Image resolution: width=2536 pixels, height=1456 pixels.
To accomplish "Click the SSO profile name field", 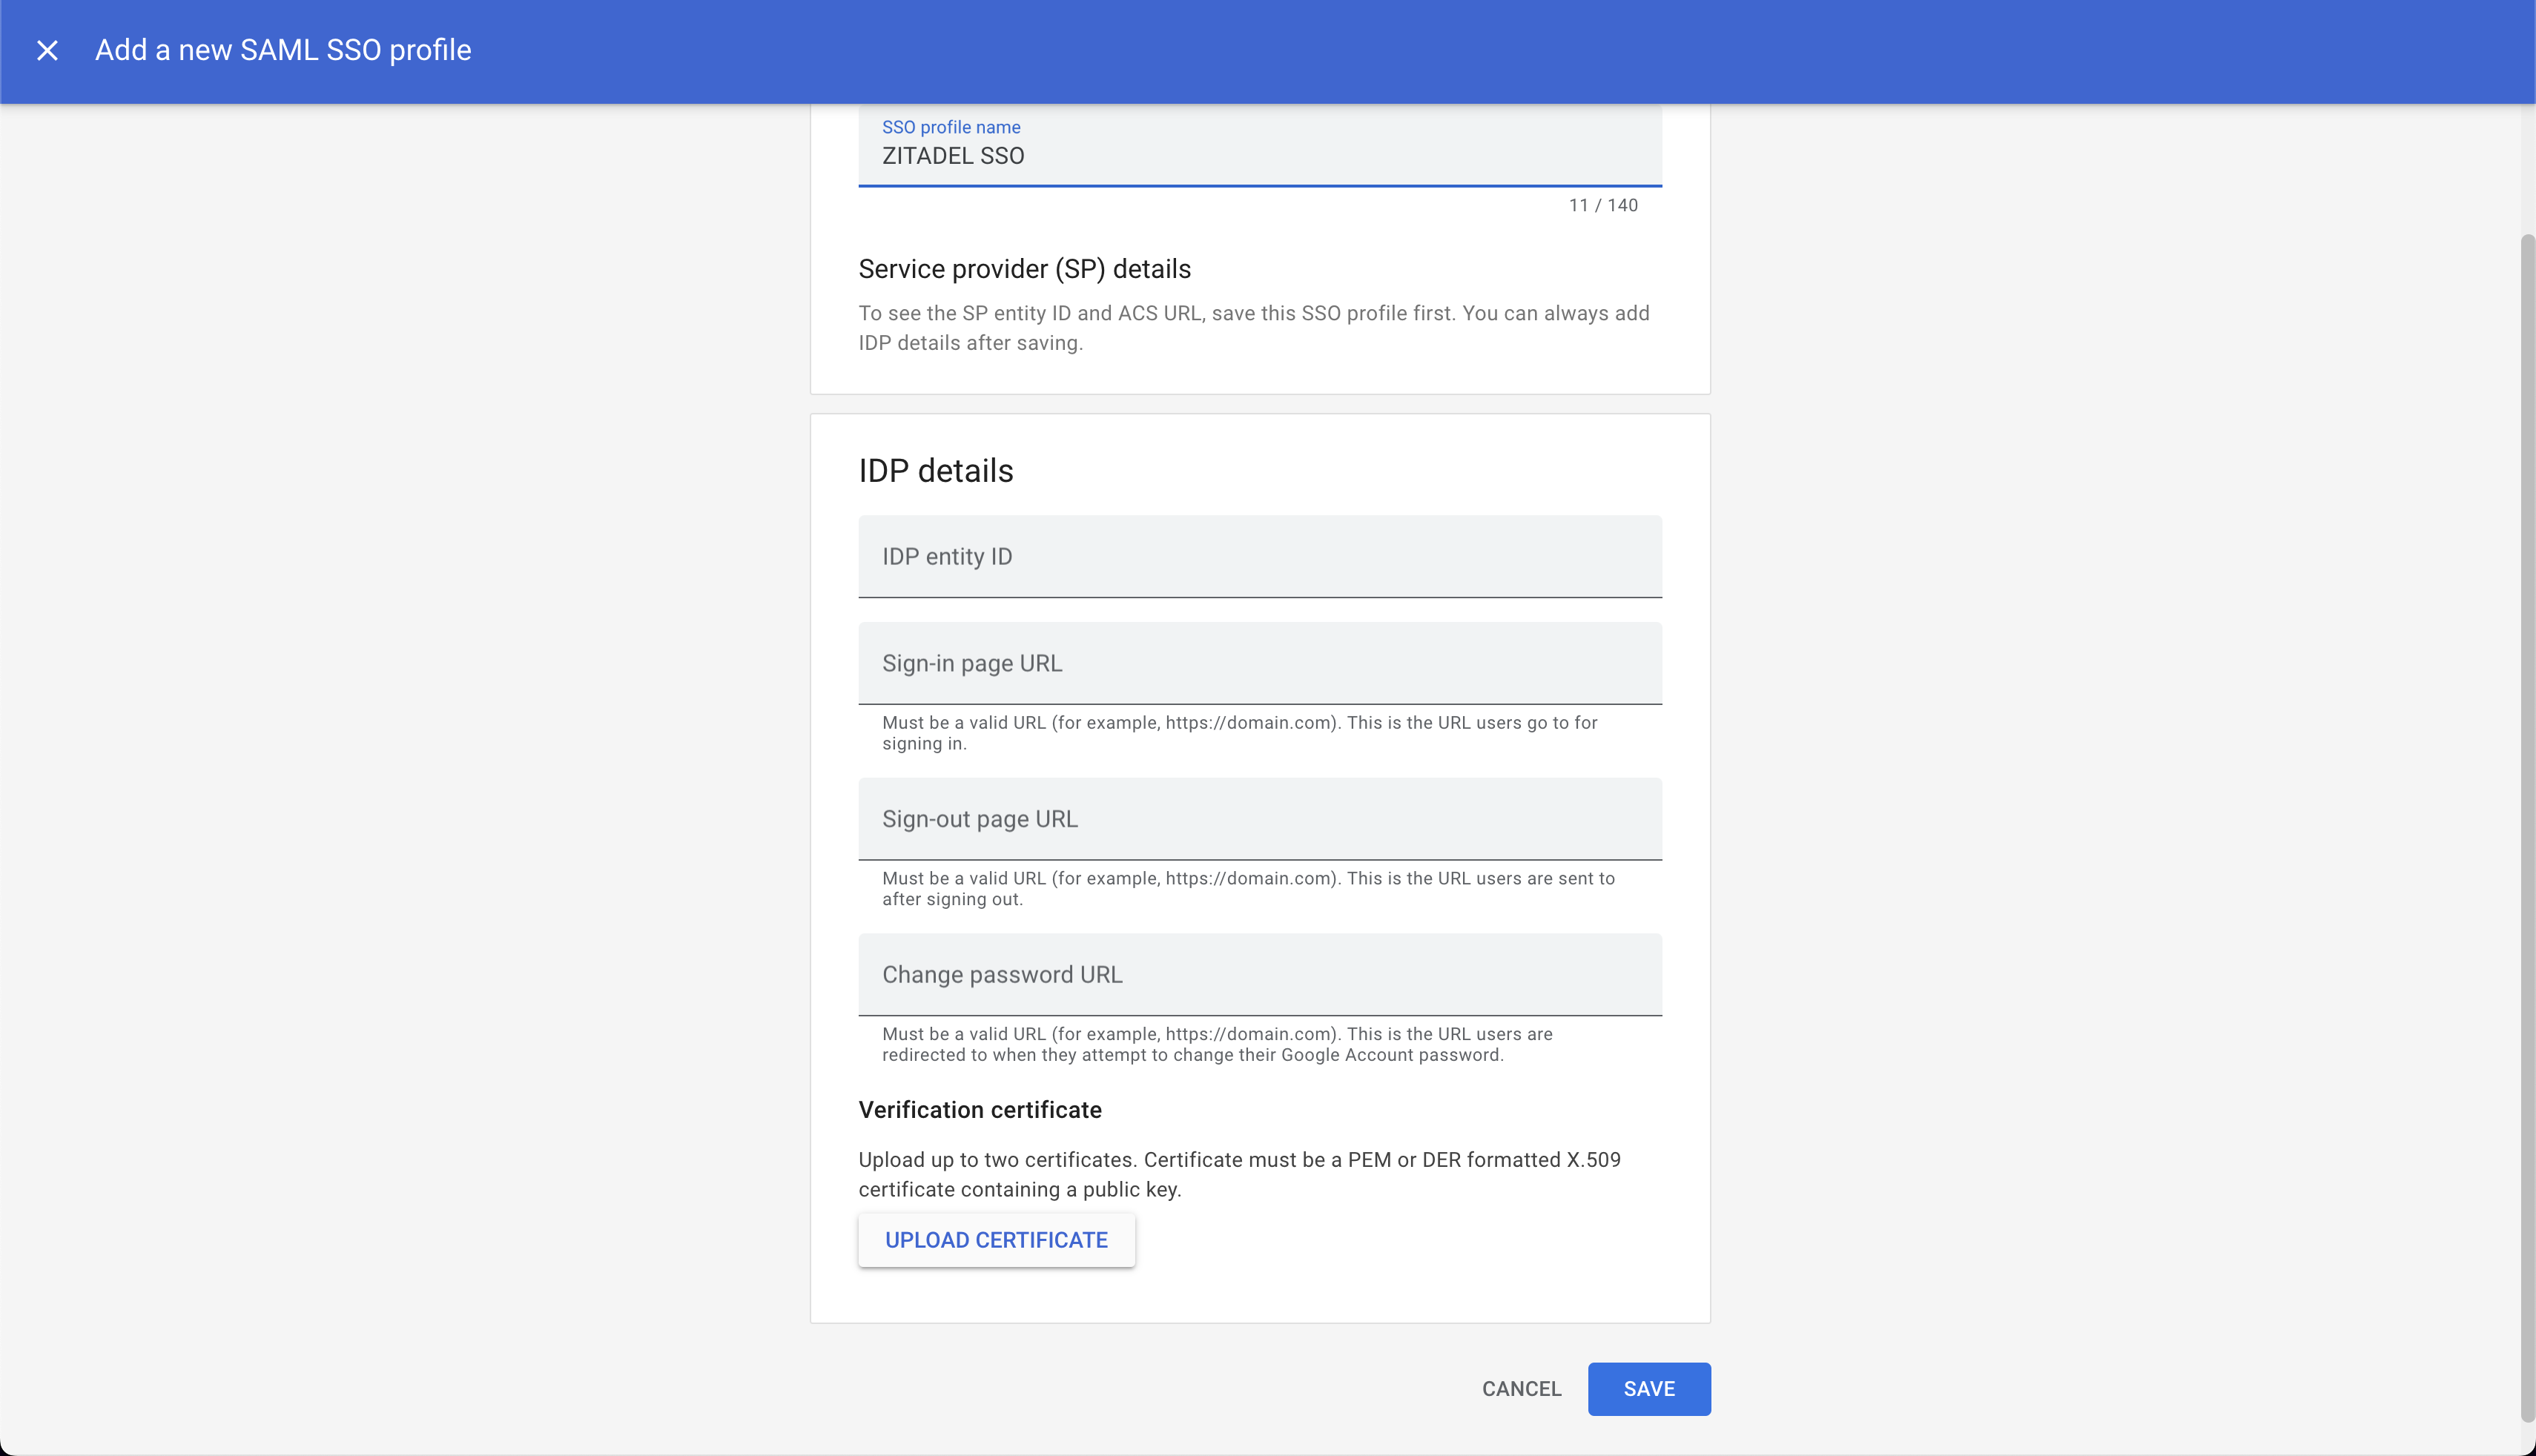I will pyautogui.click(x=1259, y=155).
